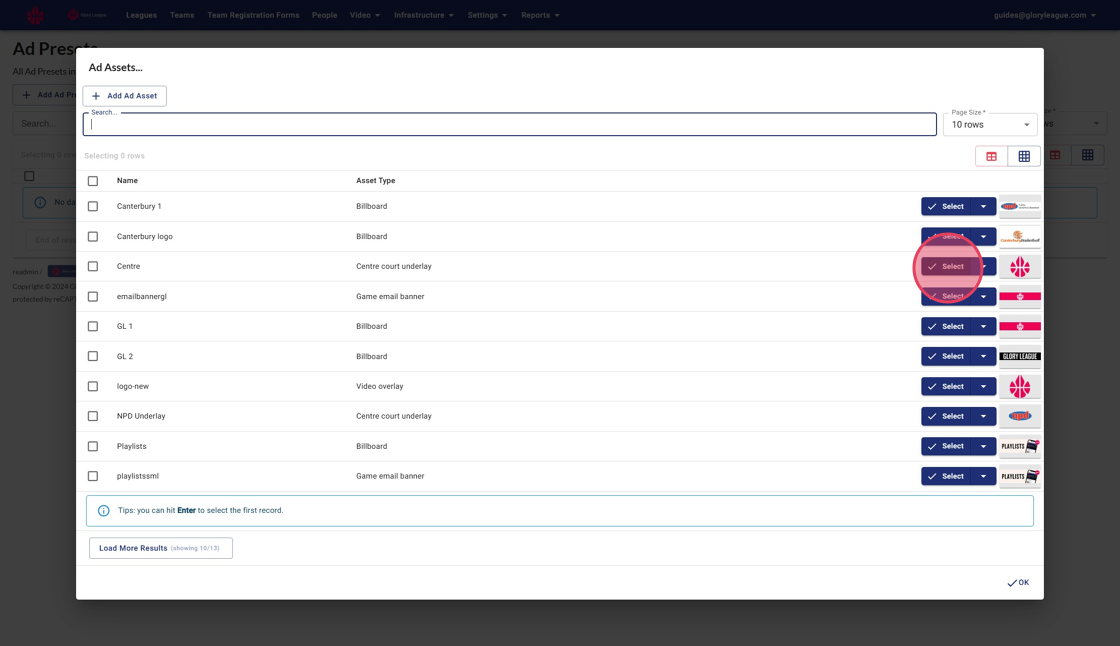Open the guides@gloryleague.com account menu
The width and height of the screenshot is (1120, 646).
click(x=1044, y=15)
